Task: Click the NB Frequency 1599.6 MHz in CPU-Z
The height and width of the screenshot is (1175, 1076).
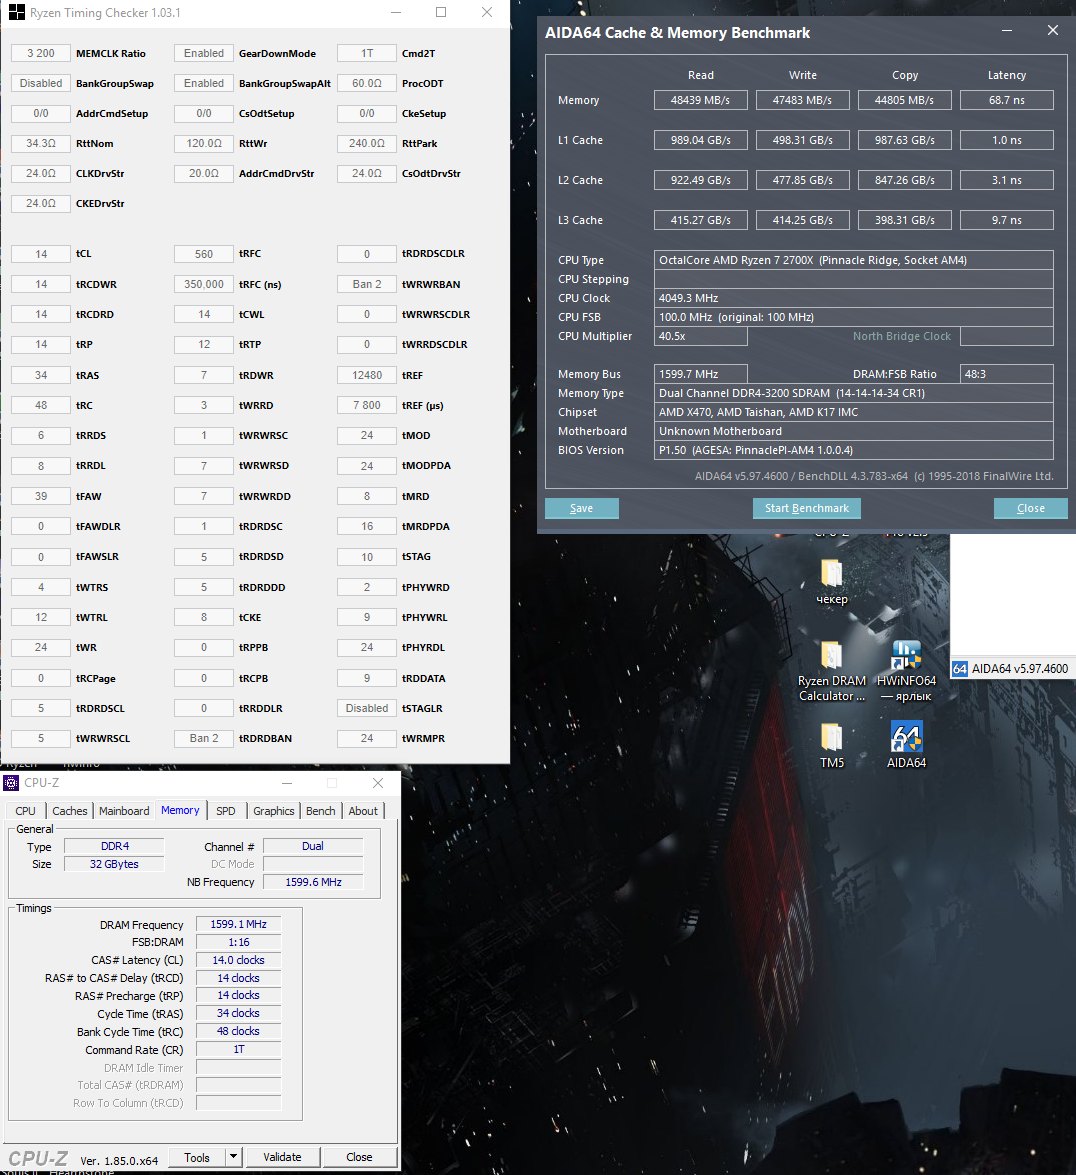Action: pos(313,882)
